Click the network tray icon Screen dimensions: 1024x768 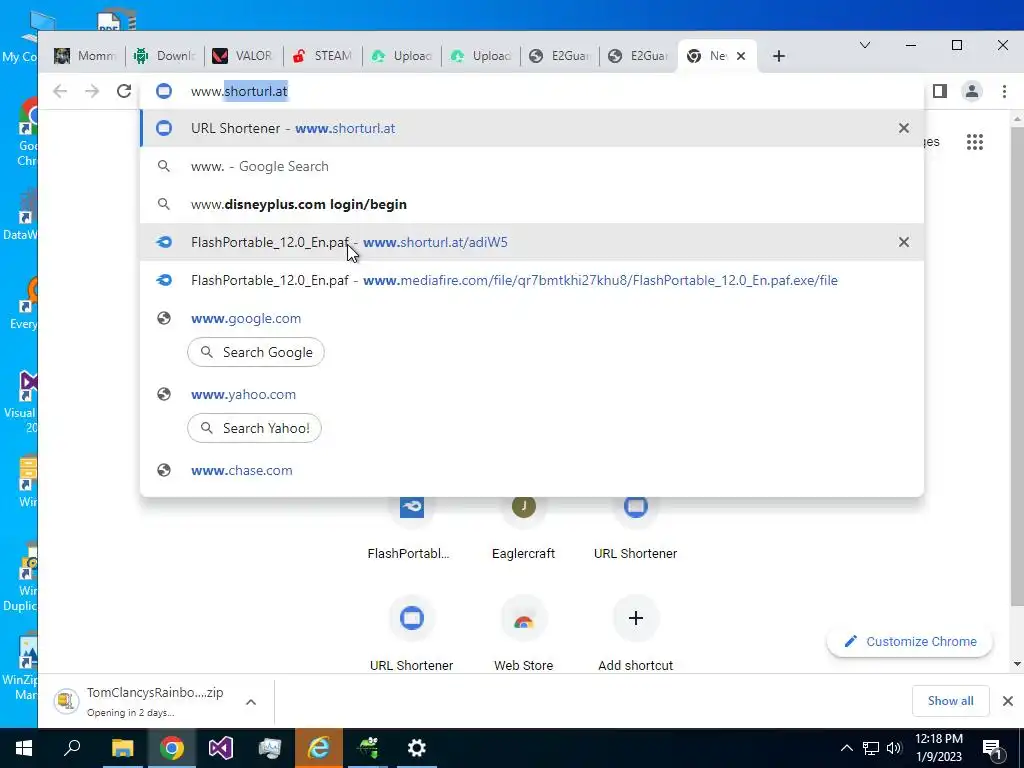click(871, 748)
